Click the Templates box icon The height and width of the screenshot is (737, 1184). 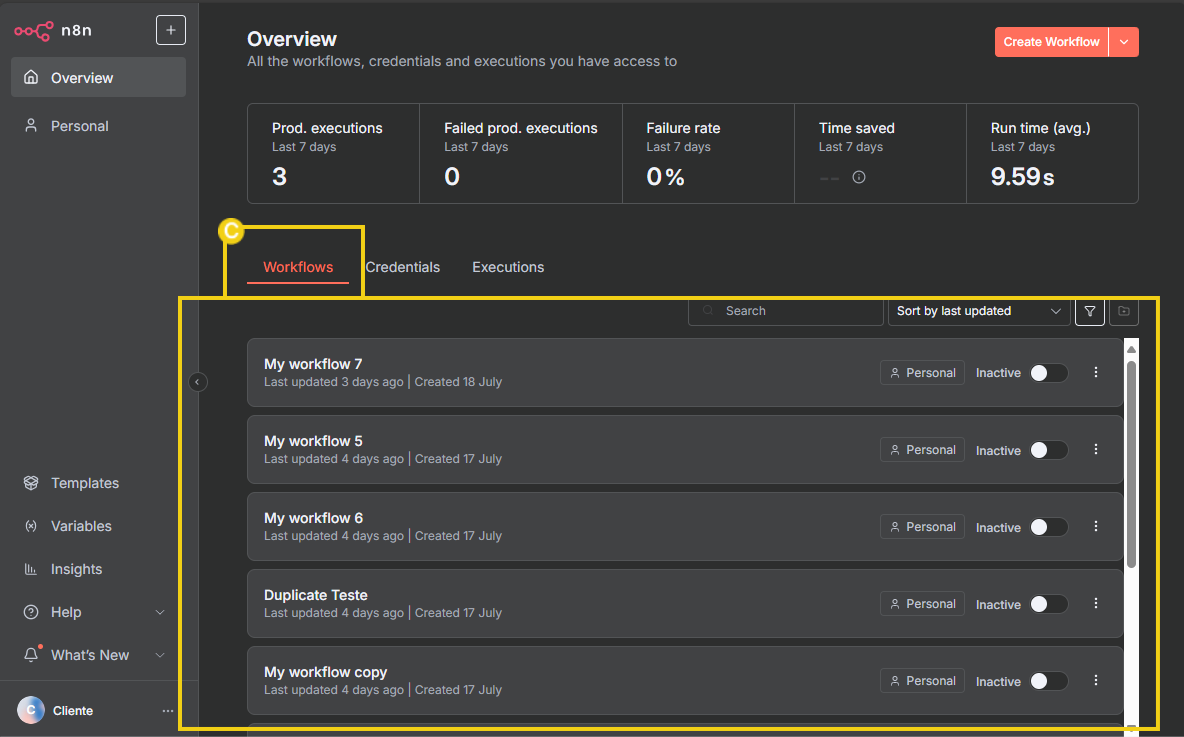coord(31,483)
